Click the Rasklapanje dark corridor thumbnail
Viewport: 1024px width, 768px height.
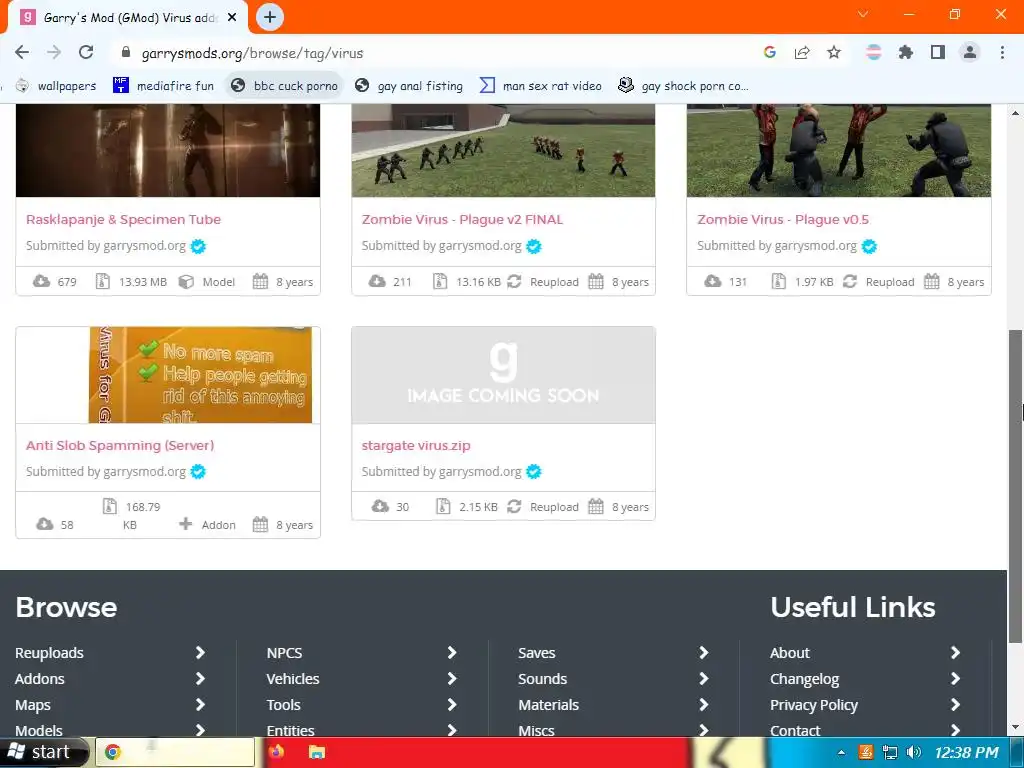point(168,150)
